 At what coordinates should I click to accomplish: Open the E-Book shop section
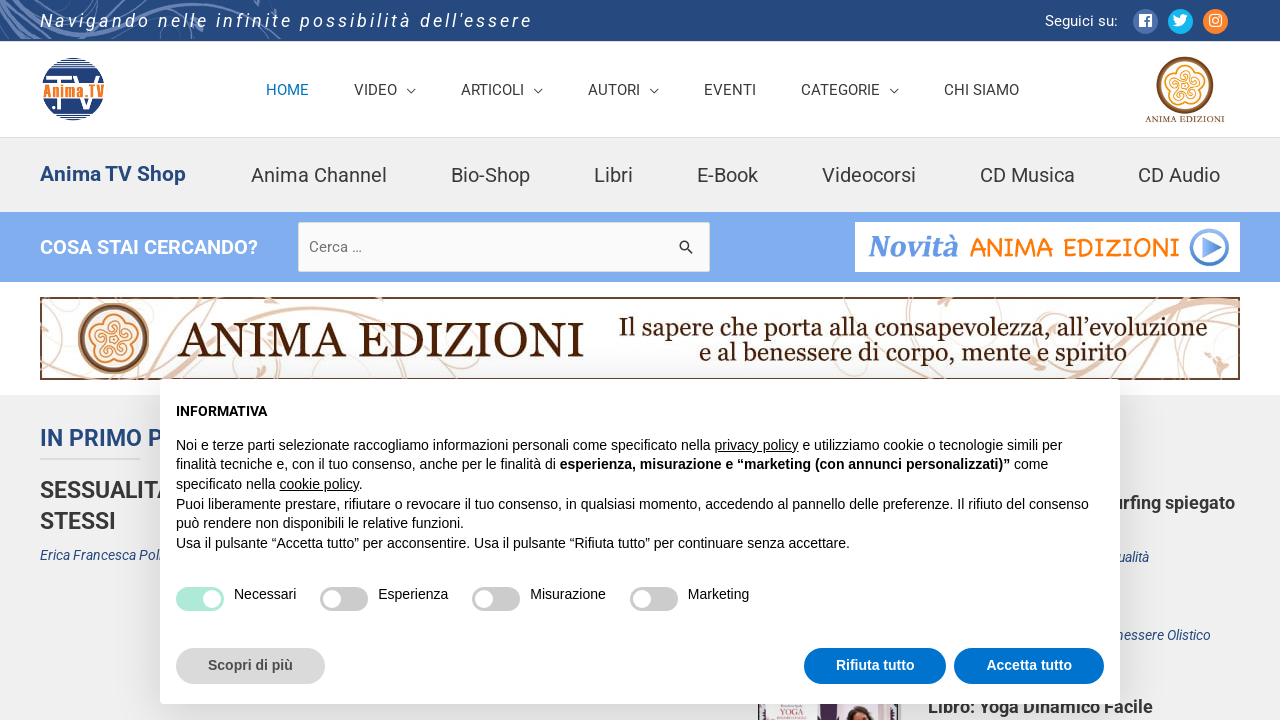click(x=727, y=175)
